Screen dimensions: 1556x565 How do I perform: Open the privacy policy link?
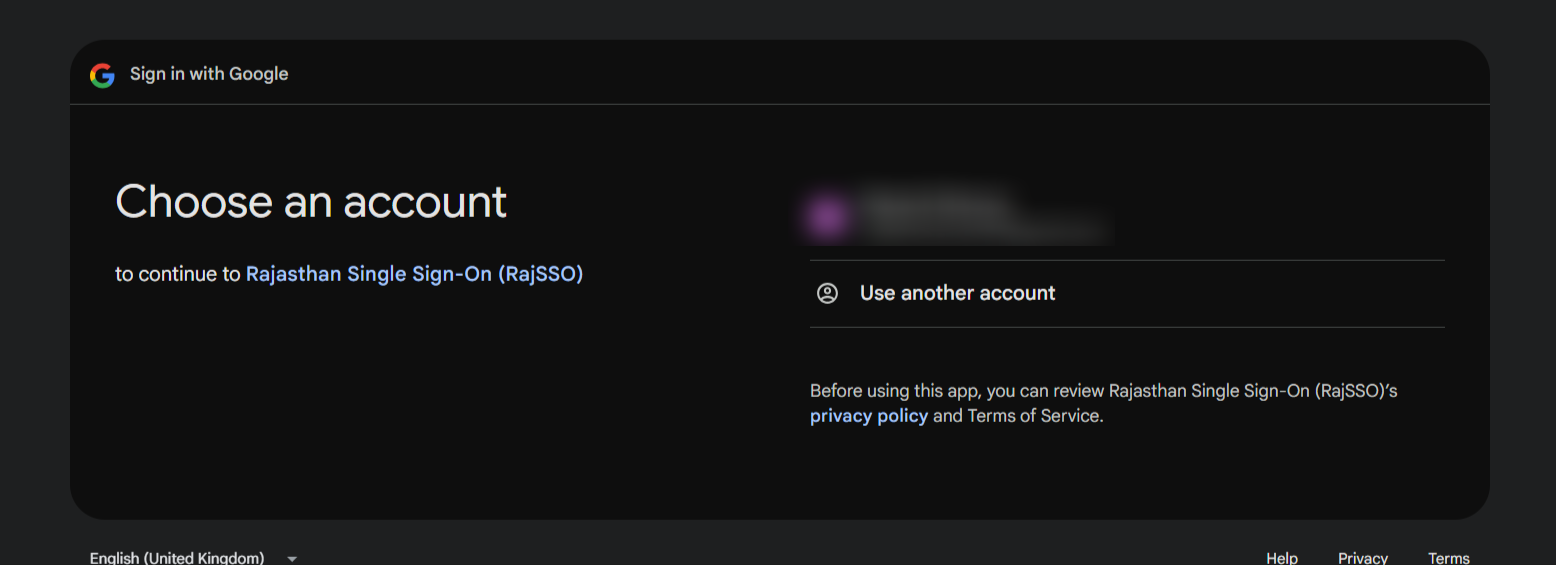tap(868, 415)
